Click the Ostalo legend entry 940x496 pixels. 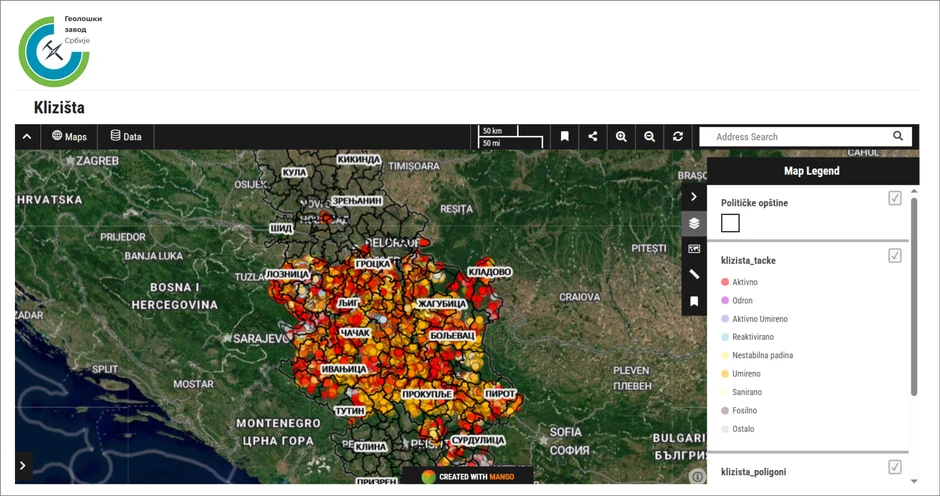coord(738,429)
